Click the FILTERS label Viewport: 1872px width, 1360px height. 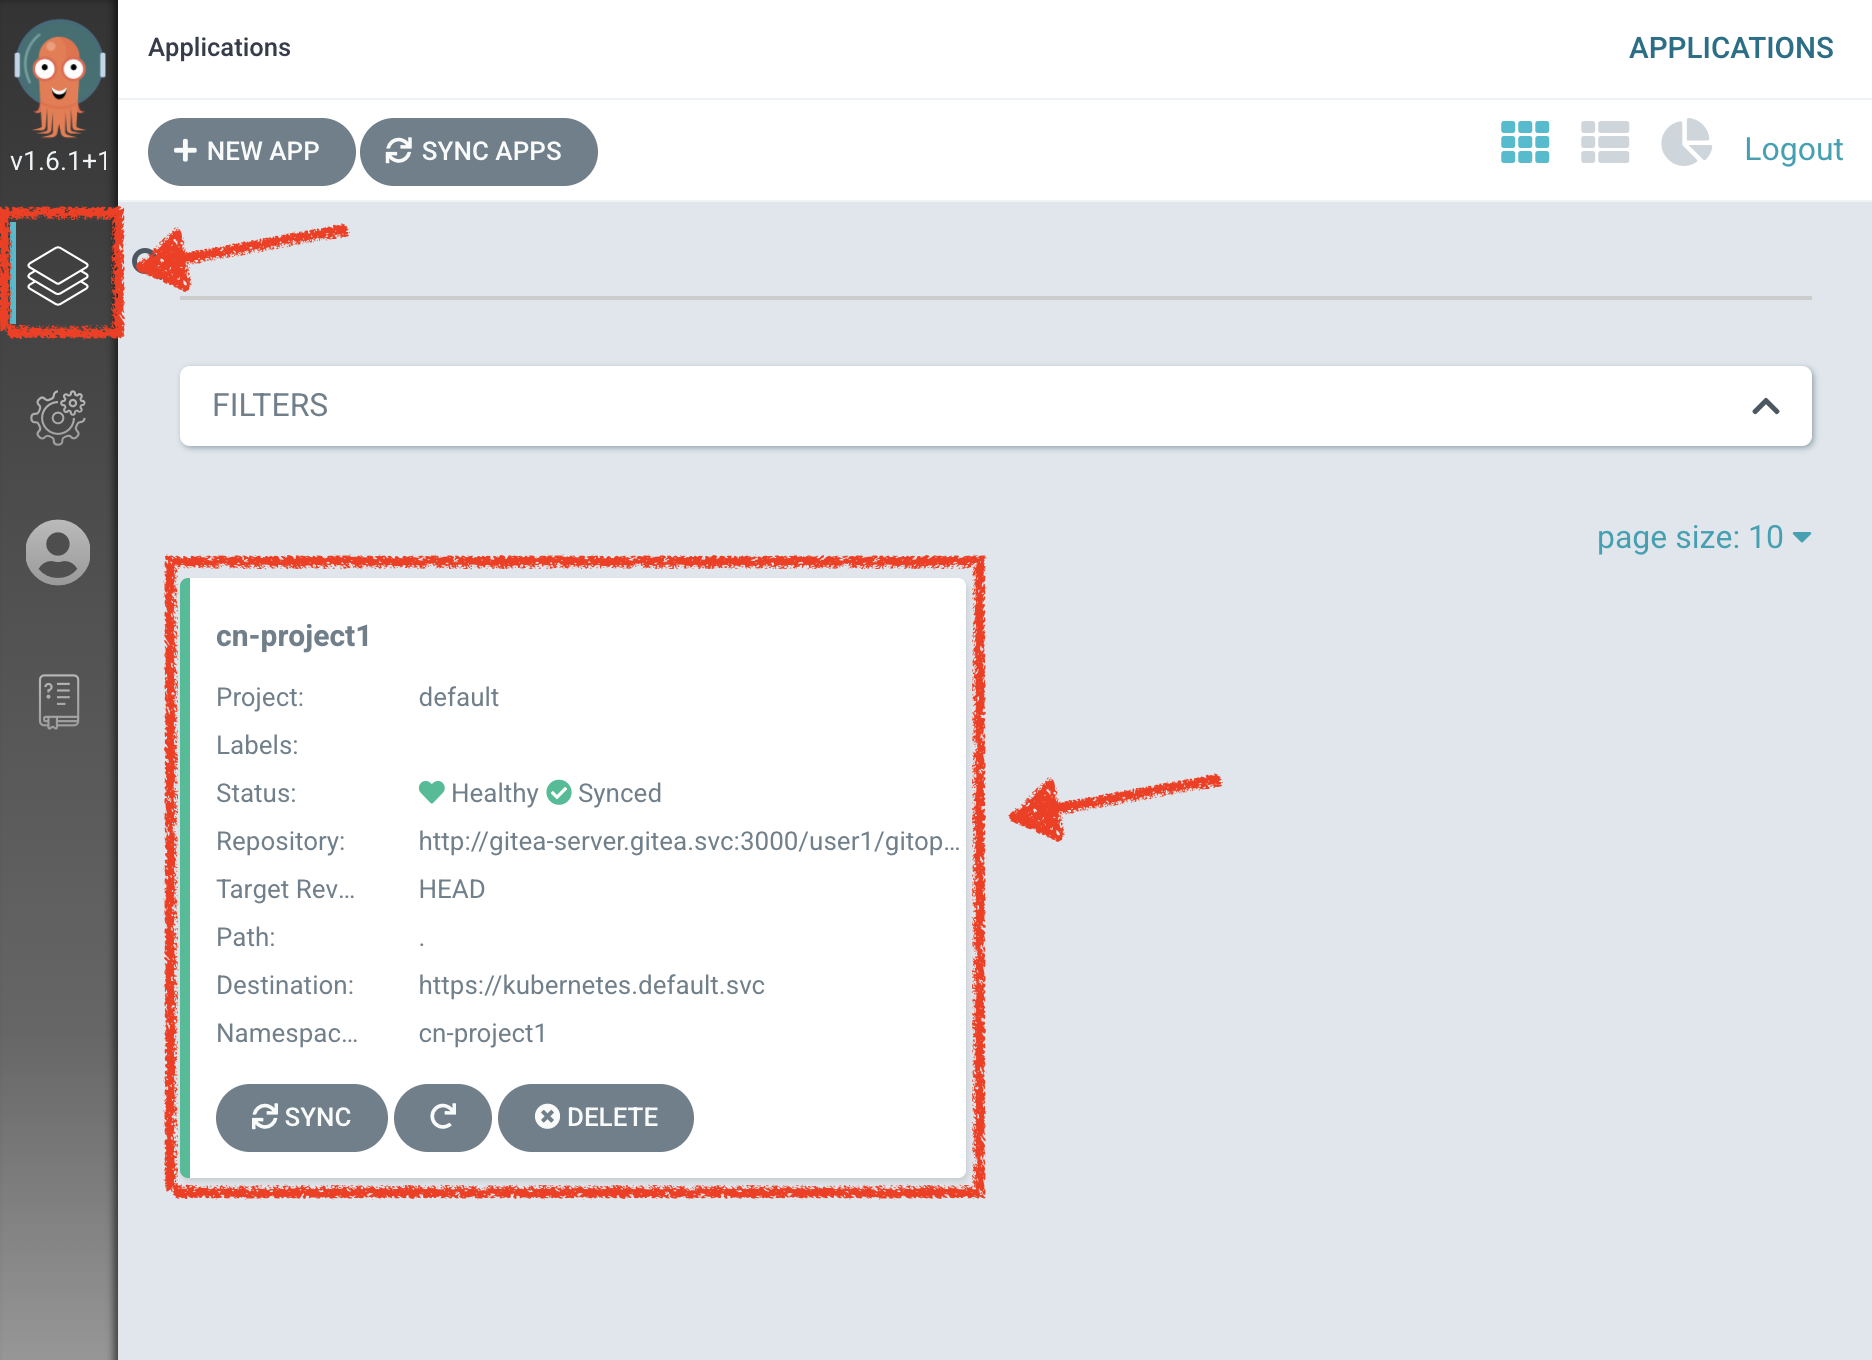coord(270,405)
